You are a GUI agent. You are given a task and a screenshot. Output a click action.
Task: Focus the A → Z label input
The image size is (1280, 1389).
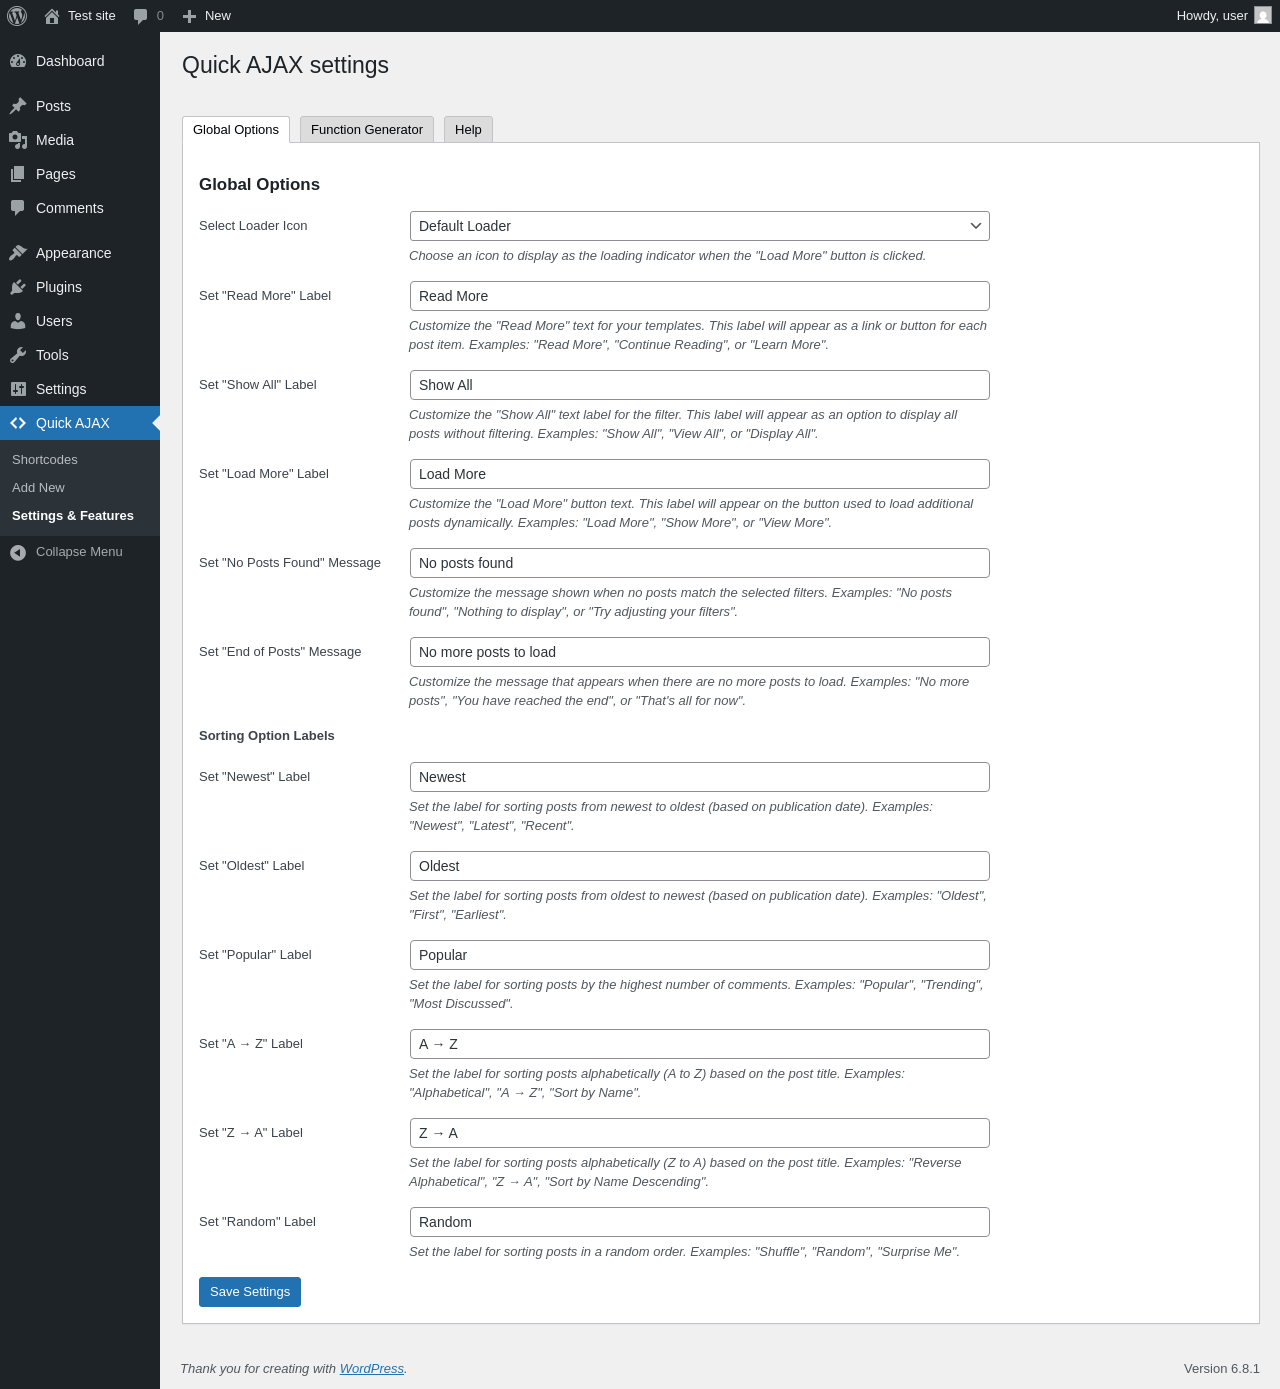tap(700, 1044)
